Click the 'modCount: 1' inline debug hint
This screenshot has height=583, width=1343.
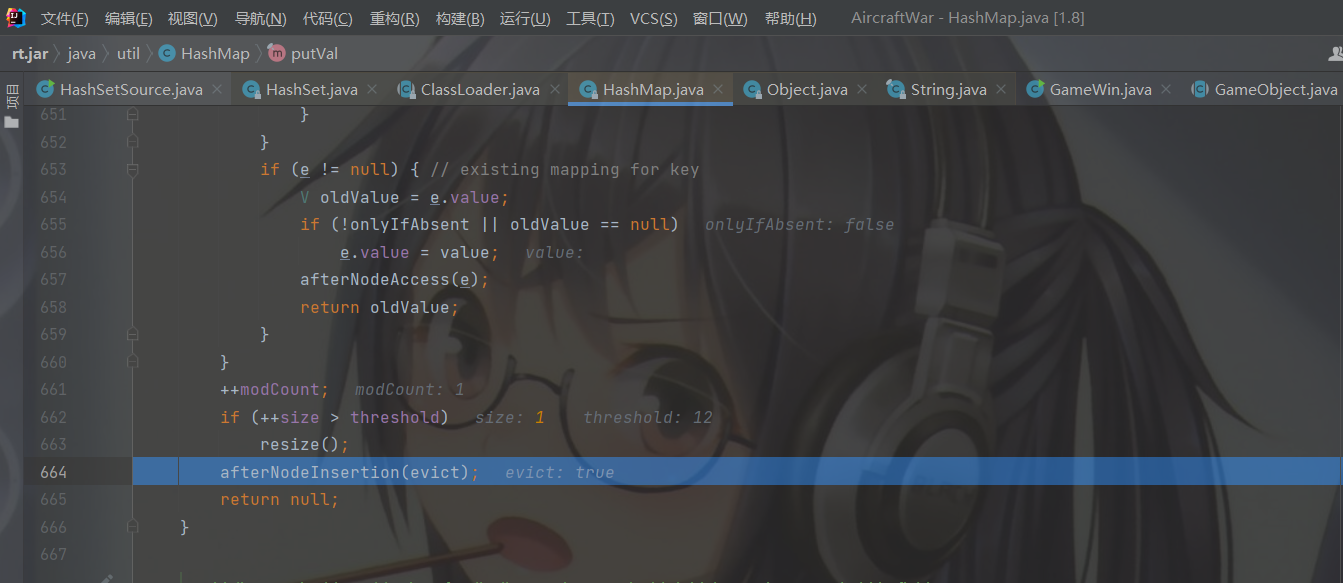click(410, 389)
